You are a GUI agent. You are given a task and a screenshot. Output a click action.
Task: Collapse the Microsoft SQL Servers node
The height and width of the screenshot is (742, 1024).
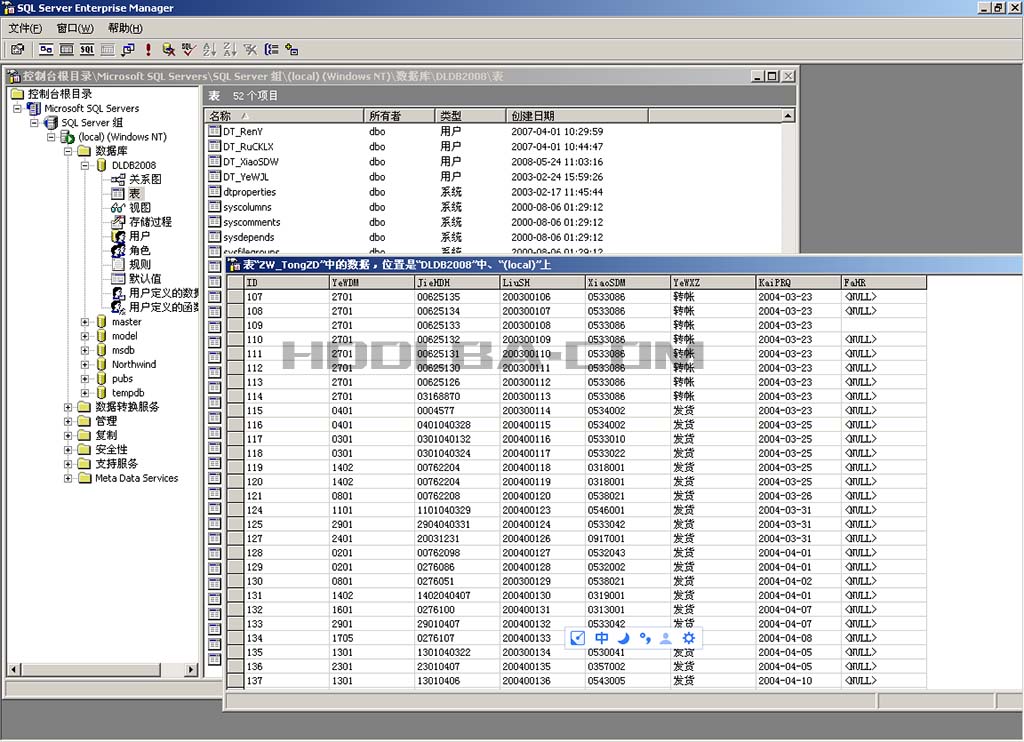tap(18, 108)
